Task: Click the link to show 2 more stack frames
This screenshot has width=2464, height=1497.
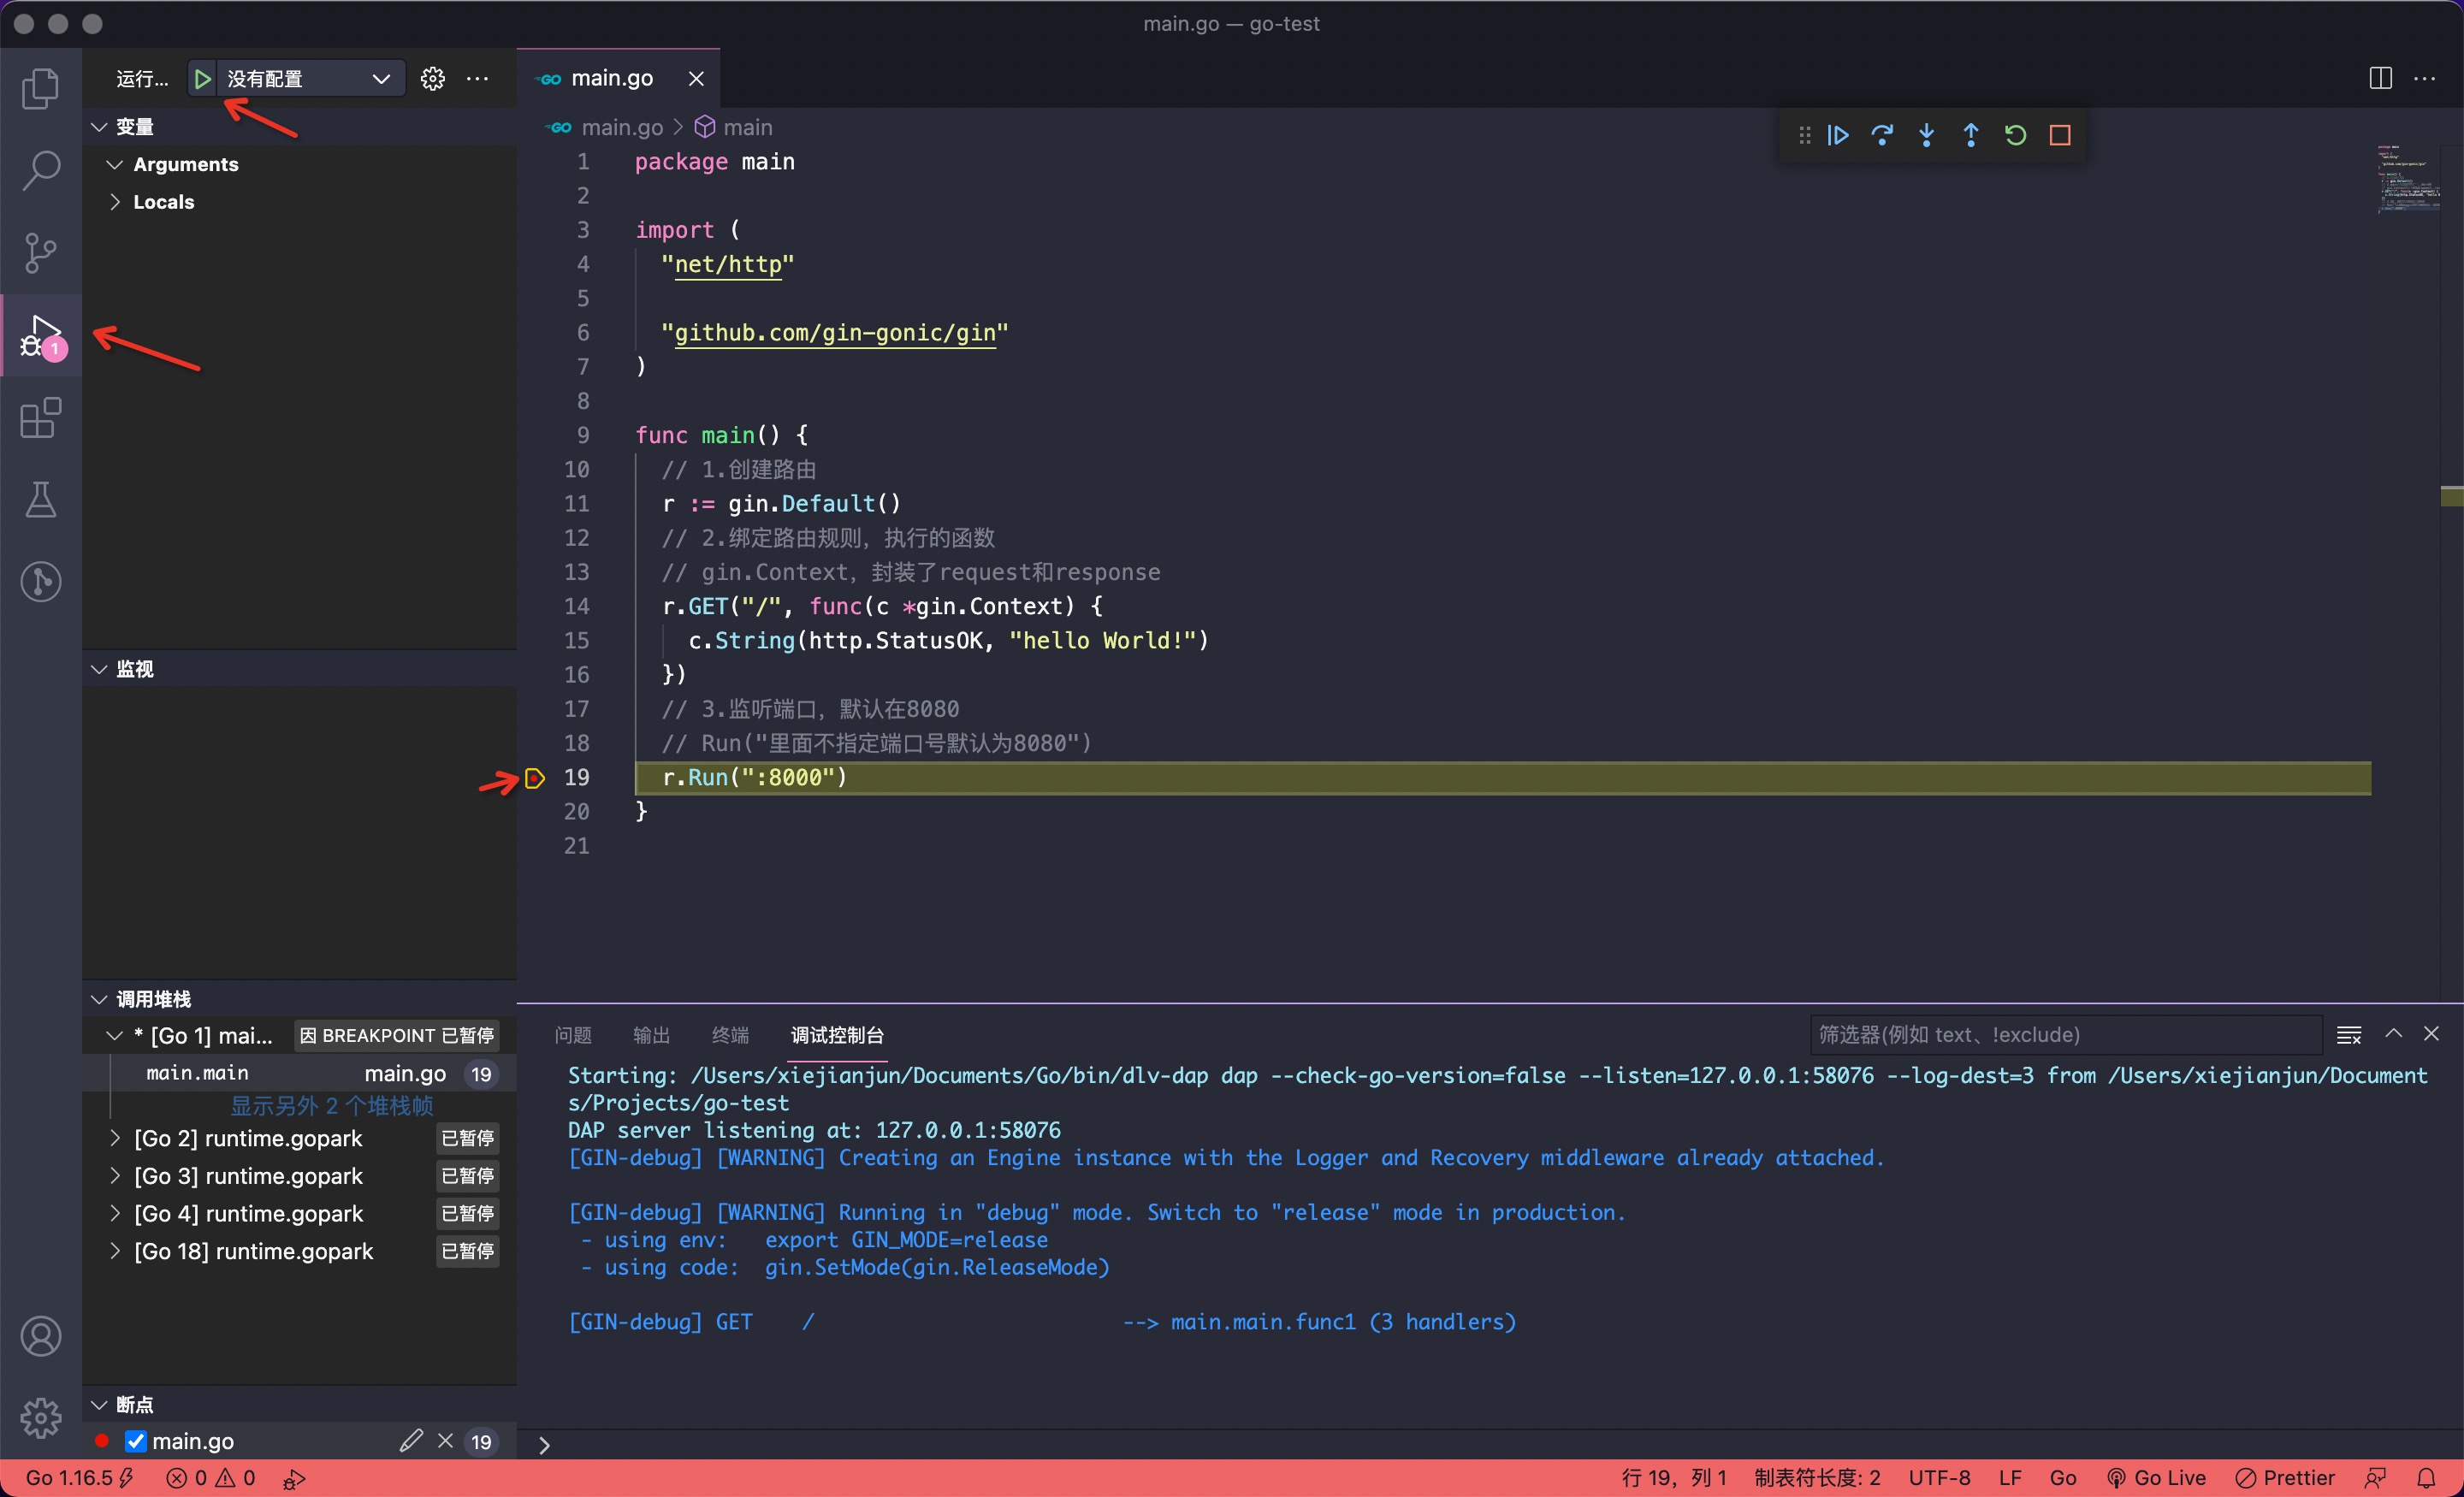Action: pyautogui.click(x=331, y=1106)
